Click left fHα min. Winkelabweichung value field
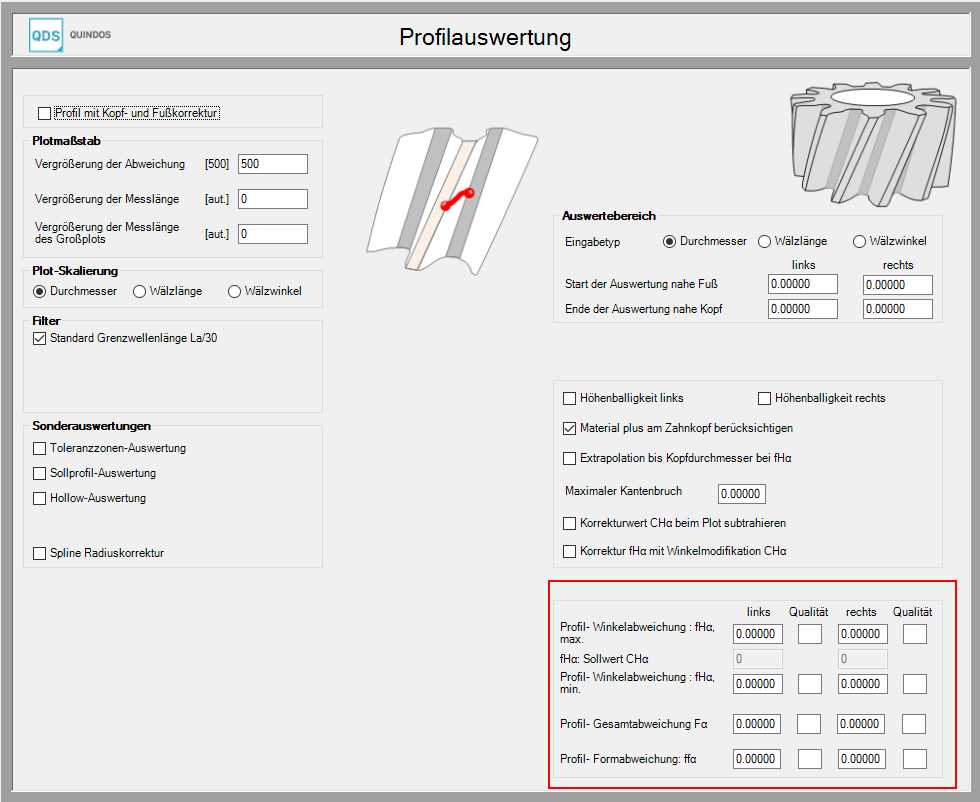The height and width of the screenshot is (802, 980). (758, 684)
